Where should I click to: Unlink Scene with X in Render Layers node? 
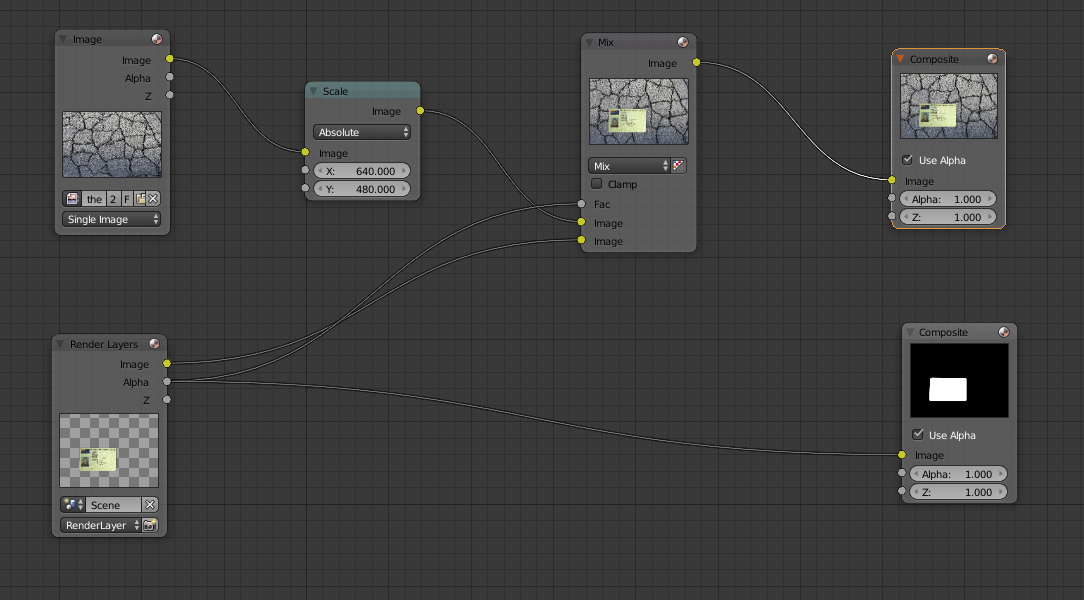(150, 505)
